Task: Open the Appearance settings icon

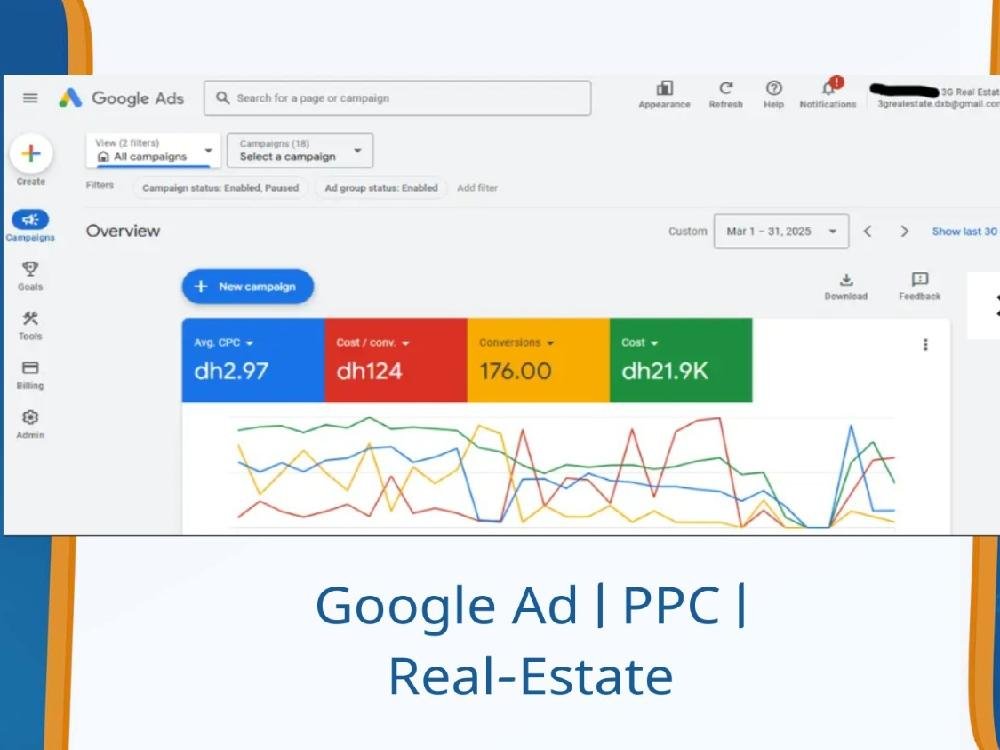Action: click(665, 89)
